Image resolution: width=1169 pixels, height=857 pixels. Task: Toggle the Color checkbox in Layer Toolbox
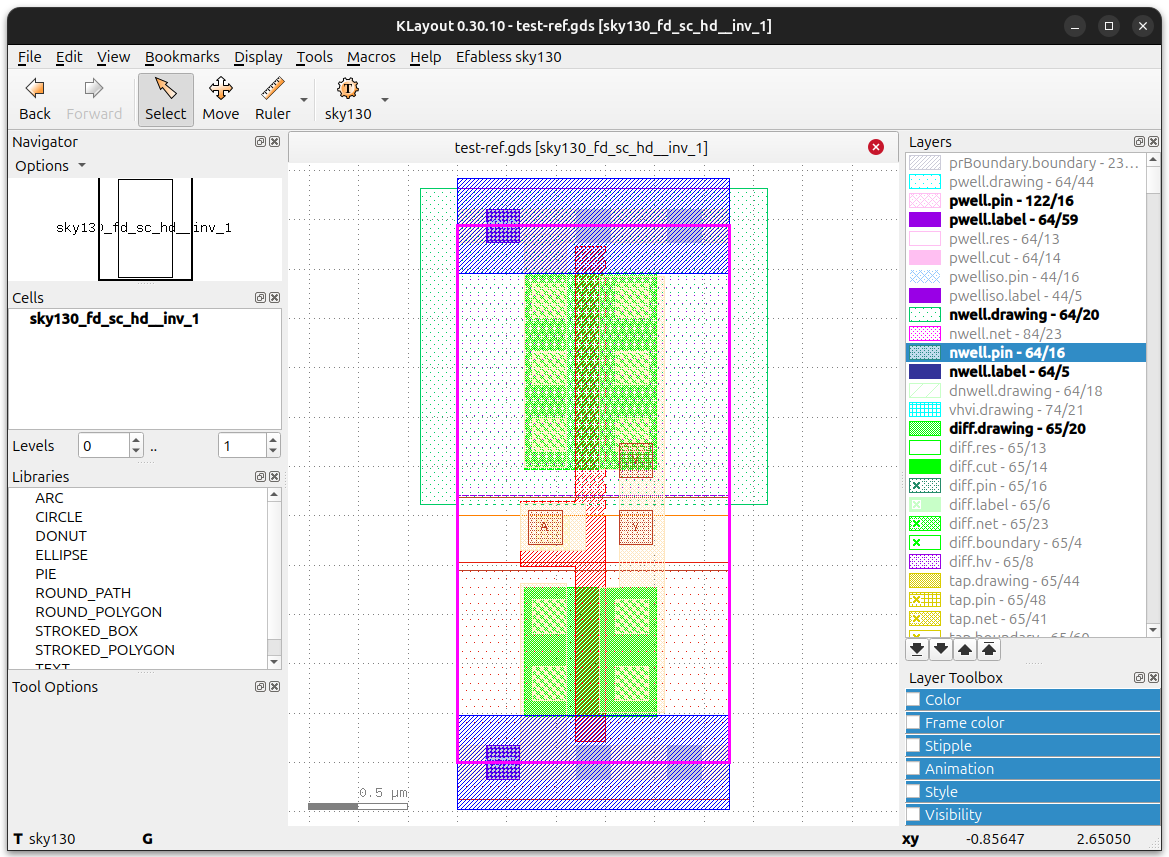point(913,700)
